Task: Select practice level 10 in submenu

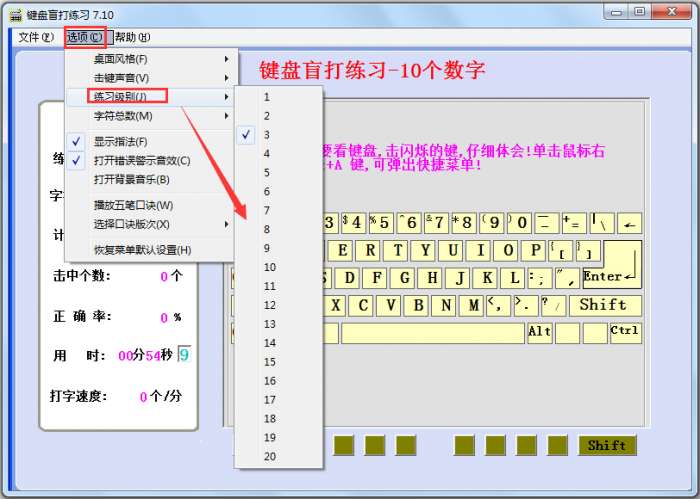Action: click(270, 267)
